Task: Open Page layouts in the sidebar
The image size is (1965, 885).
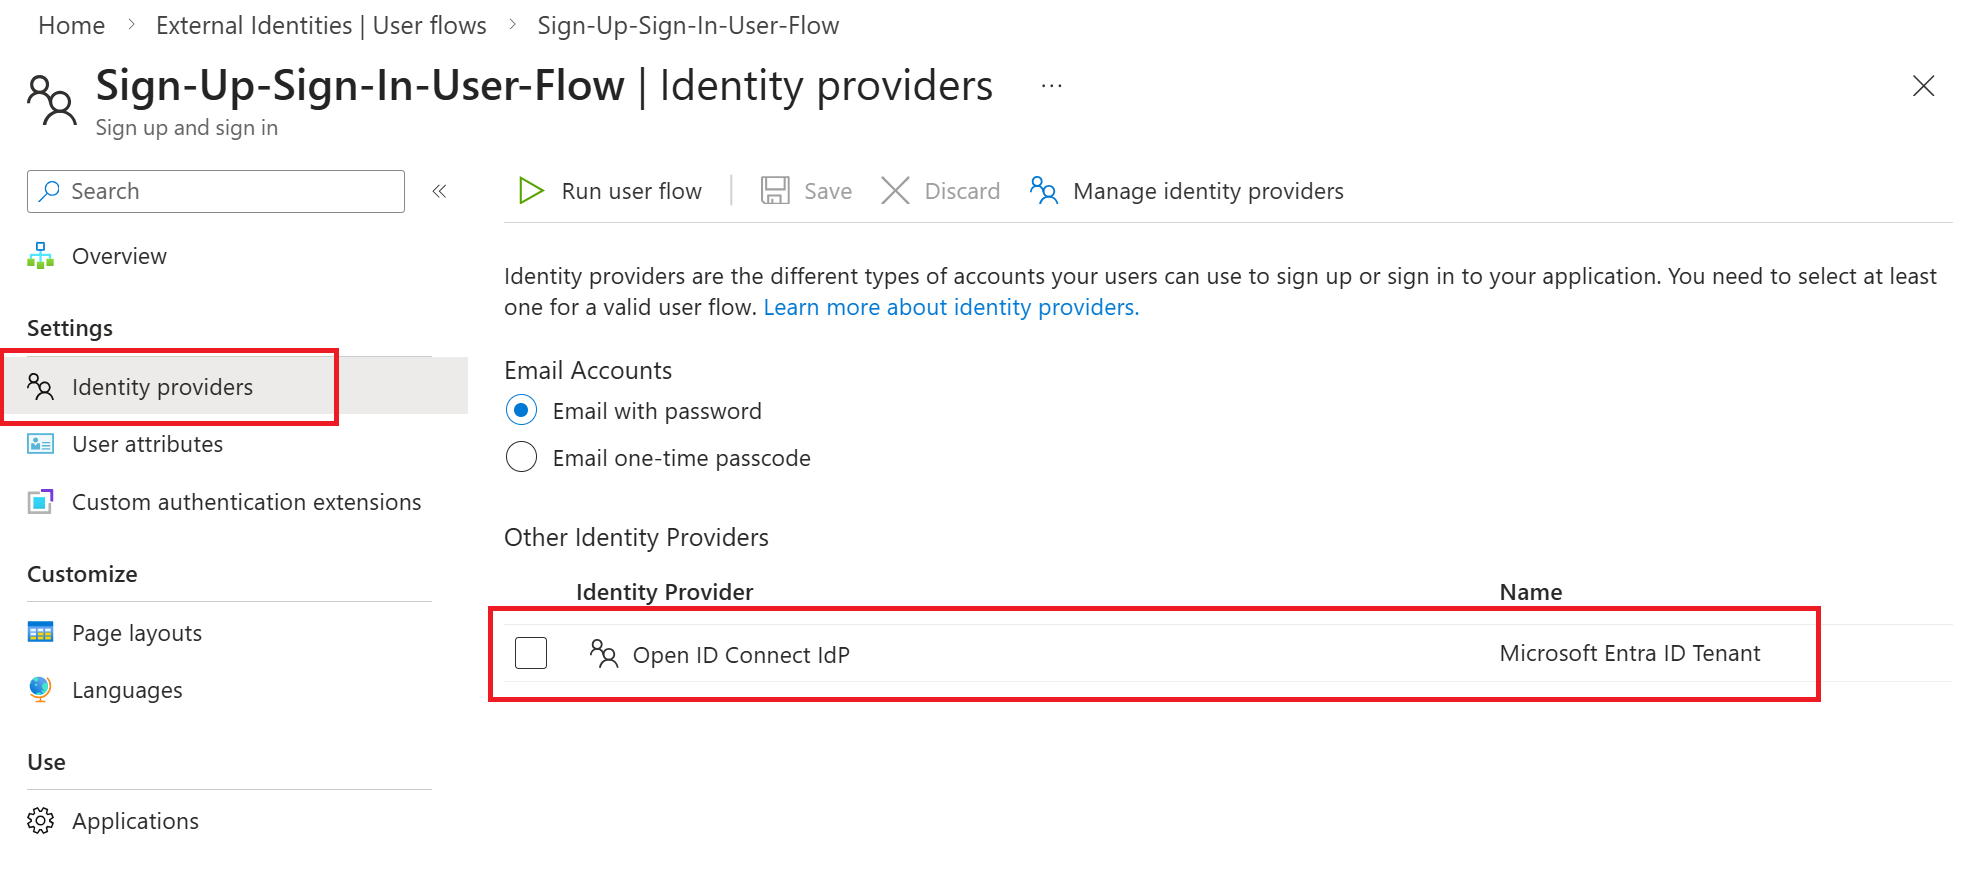Action: (x=137, y=633)
